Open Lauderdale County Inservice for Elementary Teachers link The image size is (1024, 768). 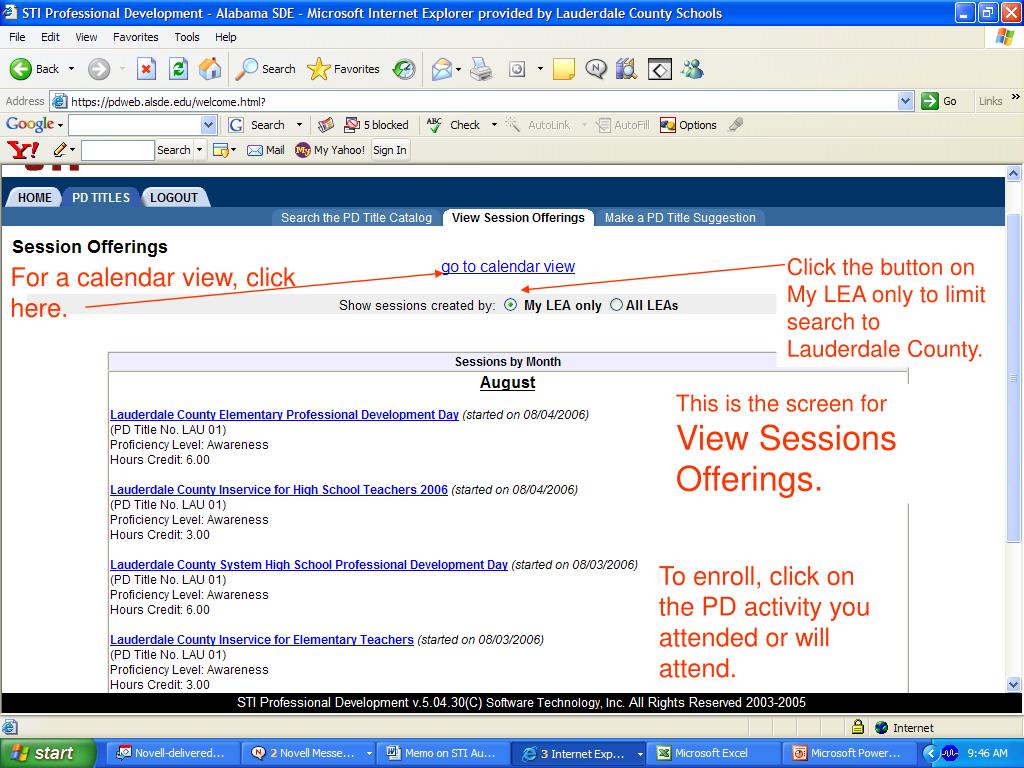click(262, 640)
